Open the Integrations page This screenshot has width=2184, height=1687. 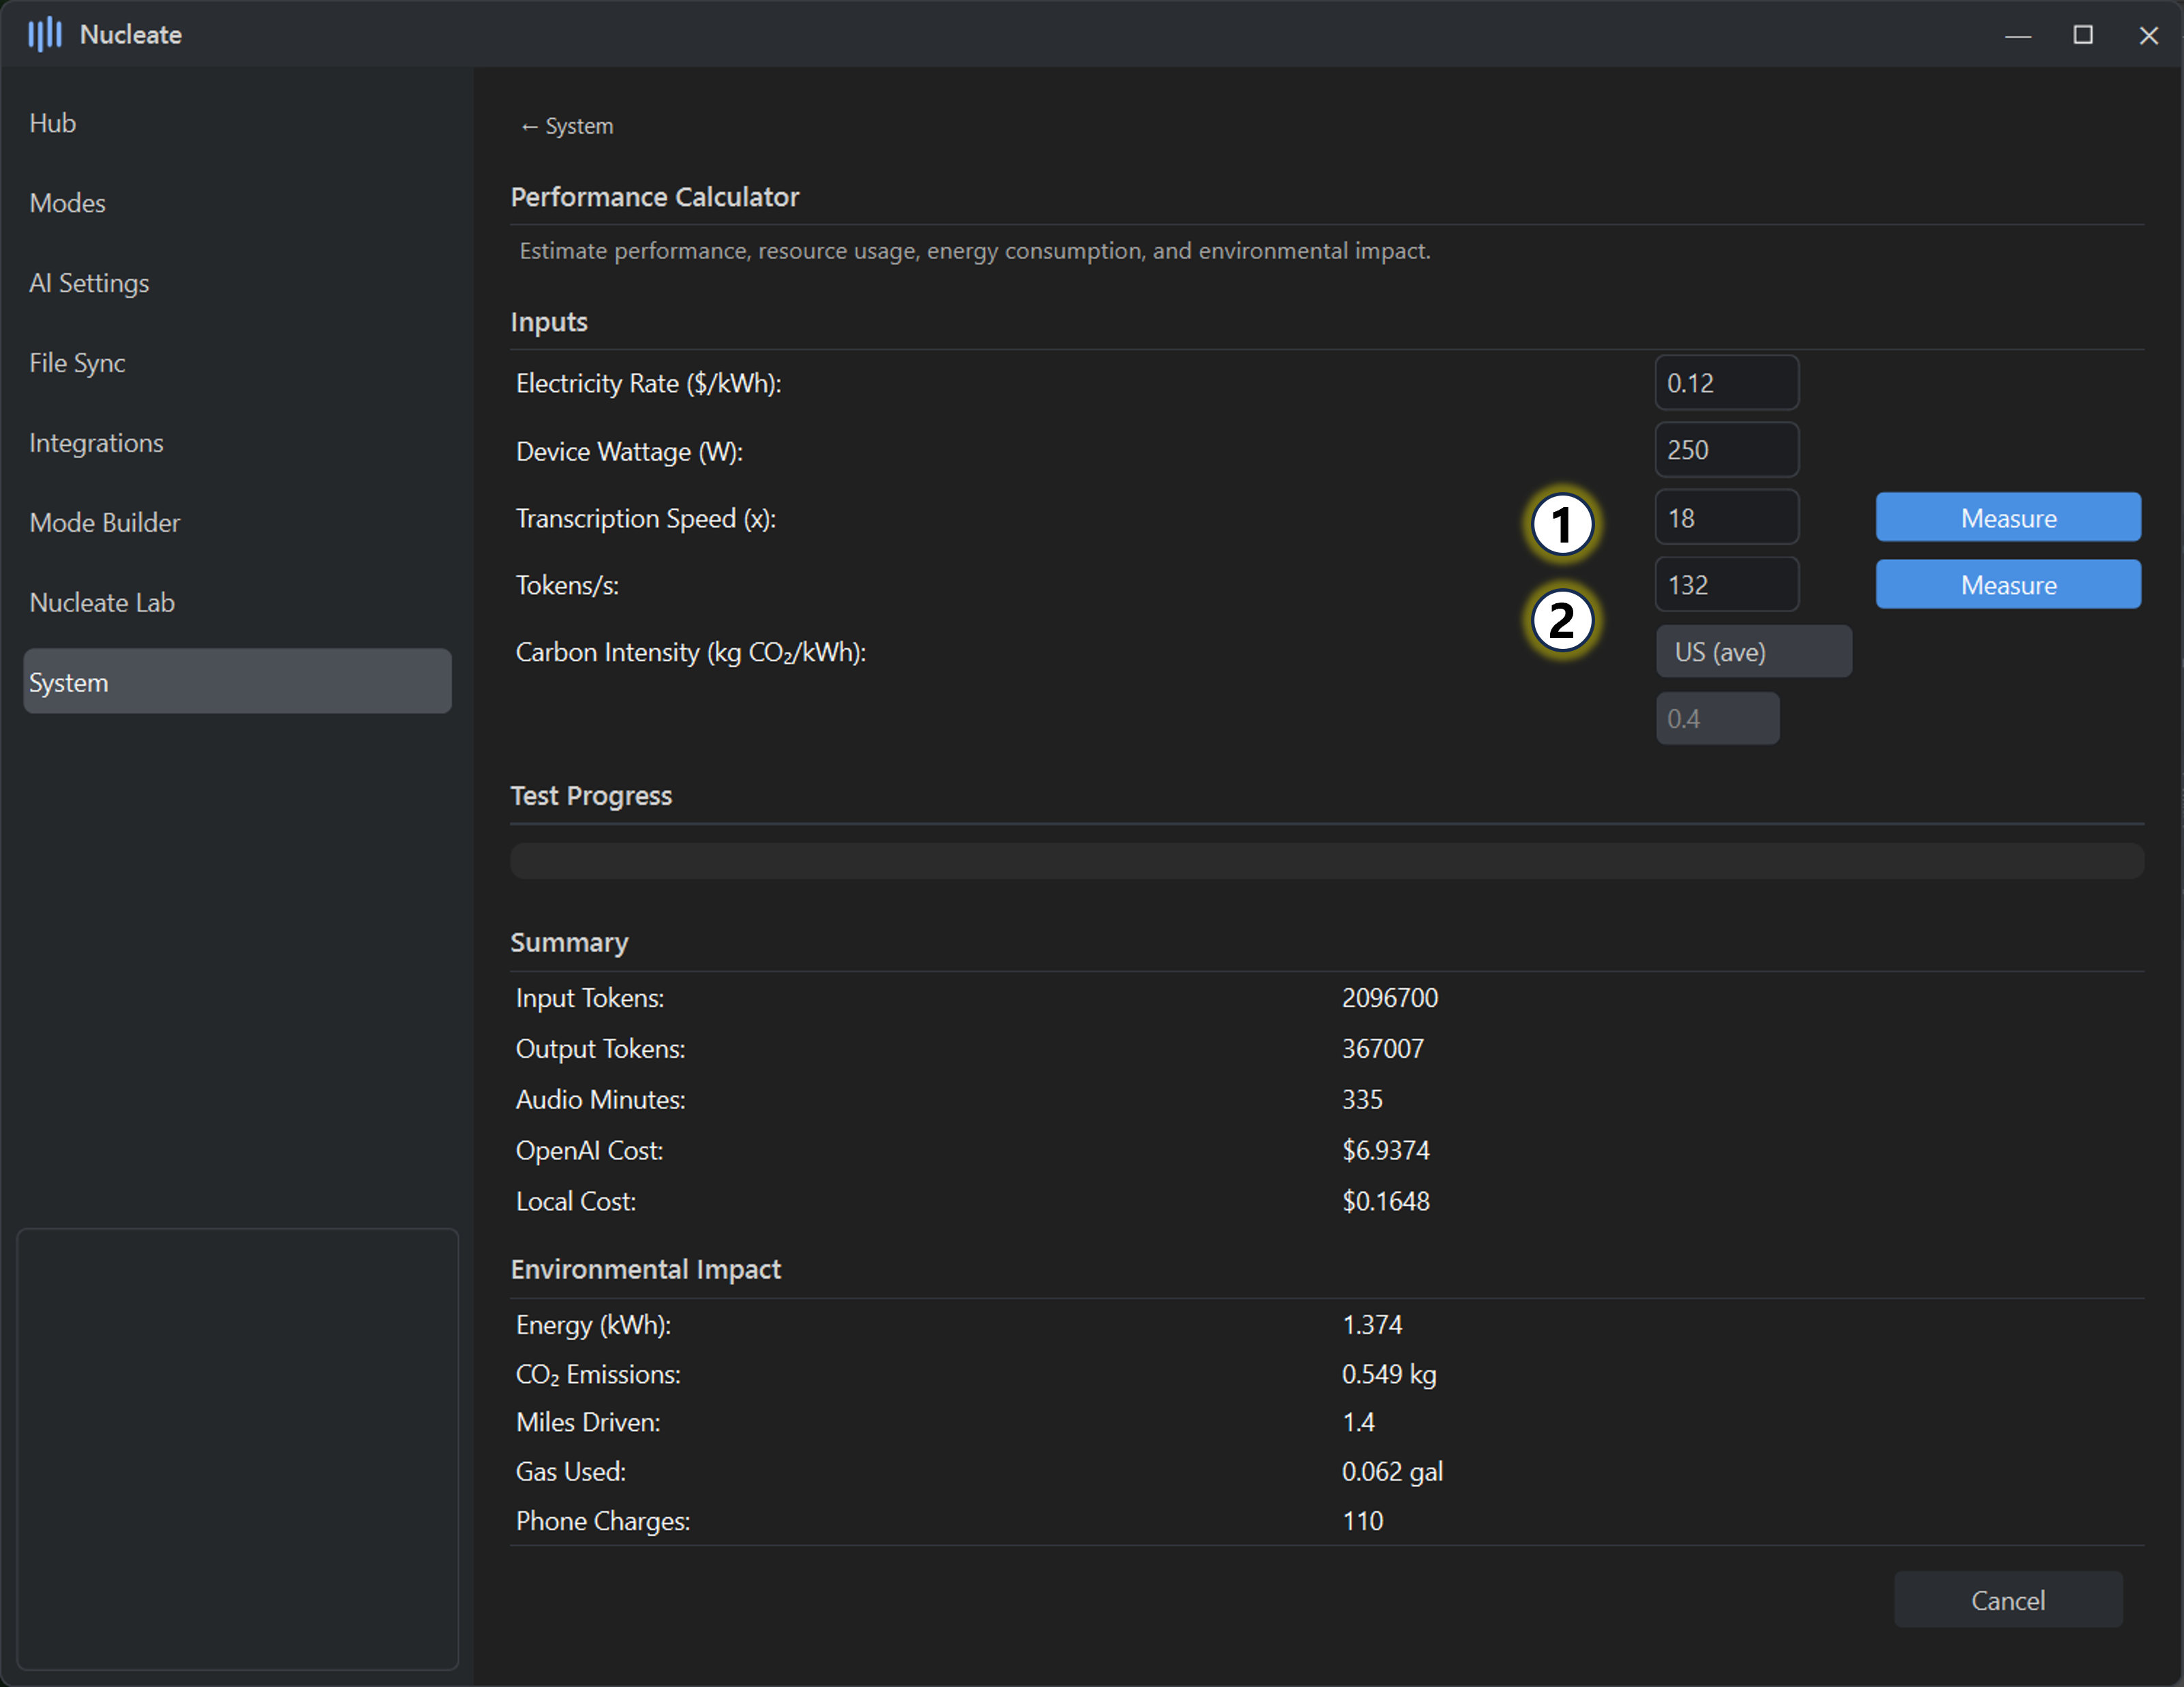point(96,443)
